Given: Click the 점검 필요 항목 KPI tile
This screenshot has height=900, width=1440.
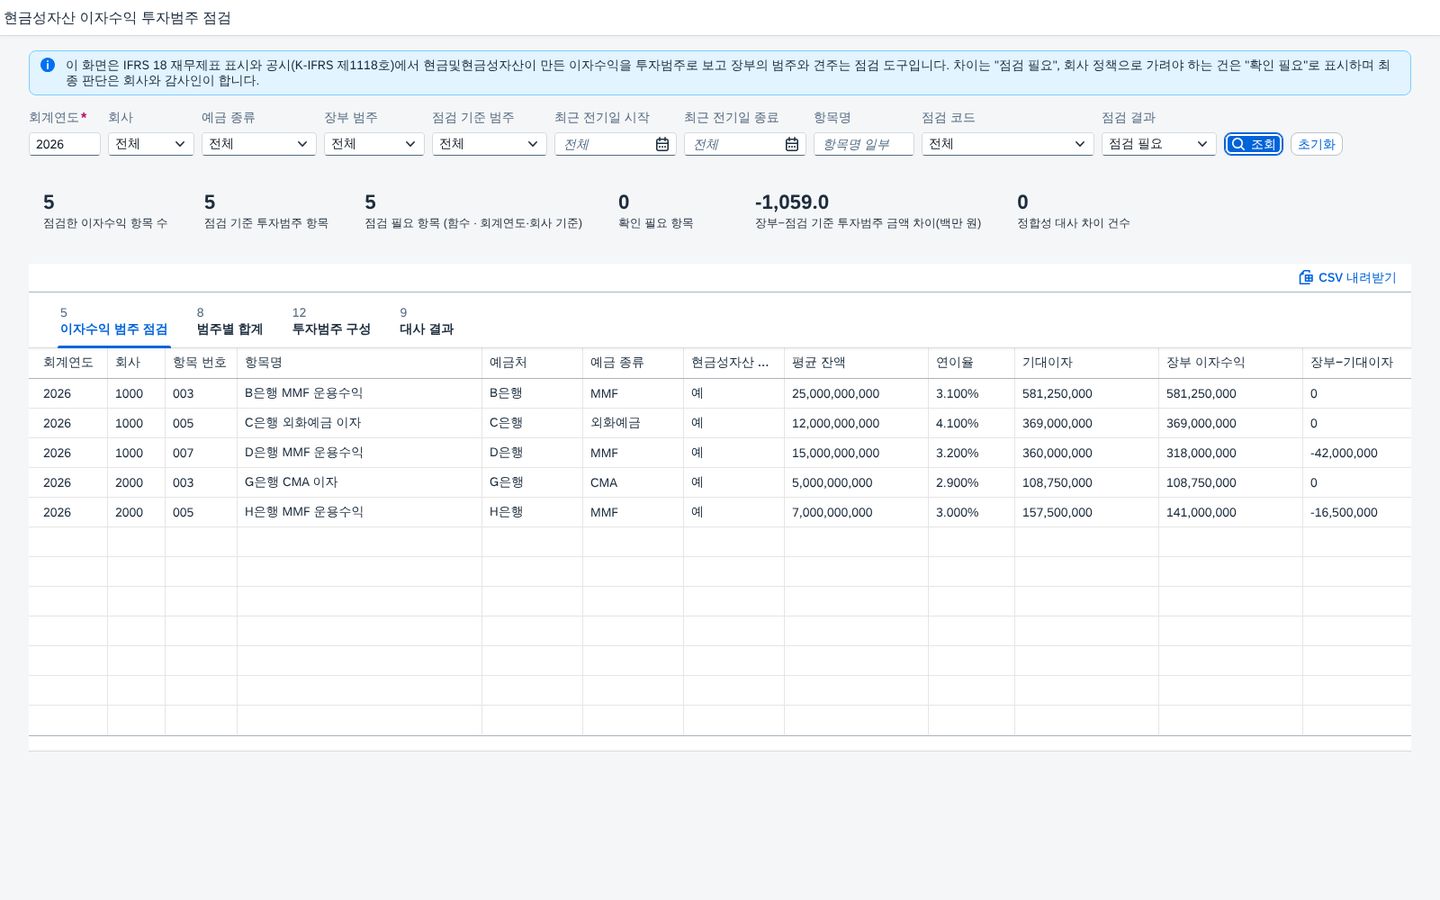Looking at the screenshot, I should (x=473, y=211).
